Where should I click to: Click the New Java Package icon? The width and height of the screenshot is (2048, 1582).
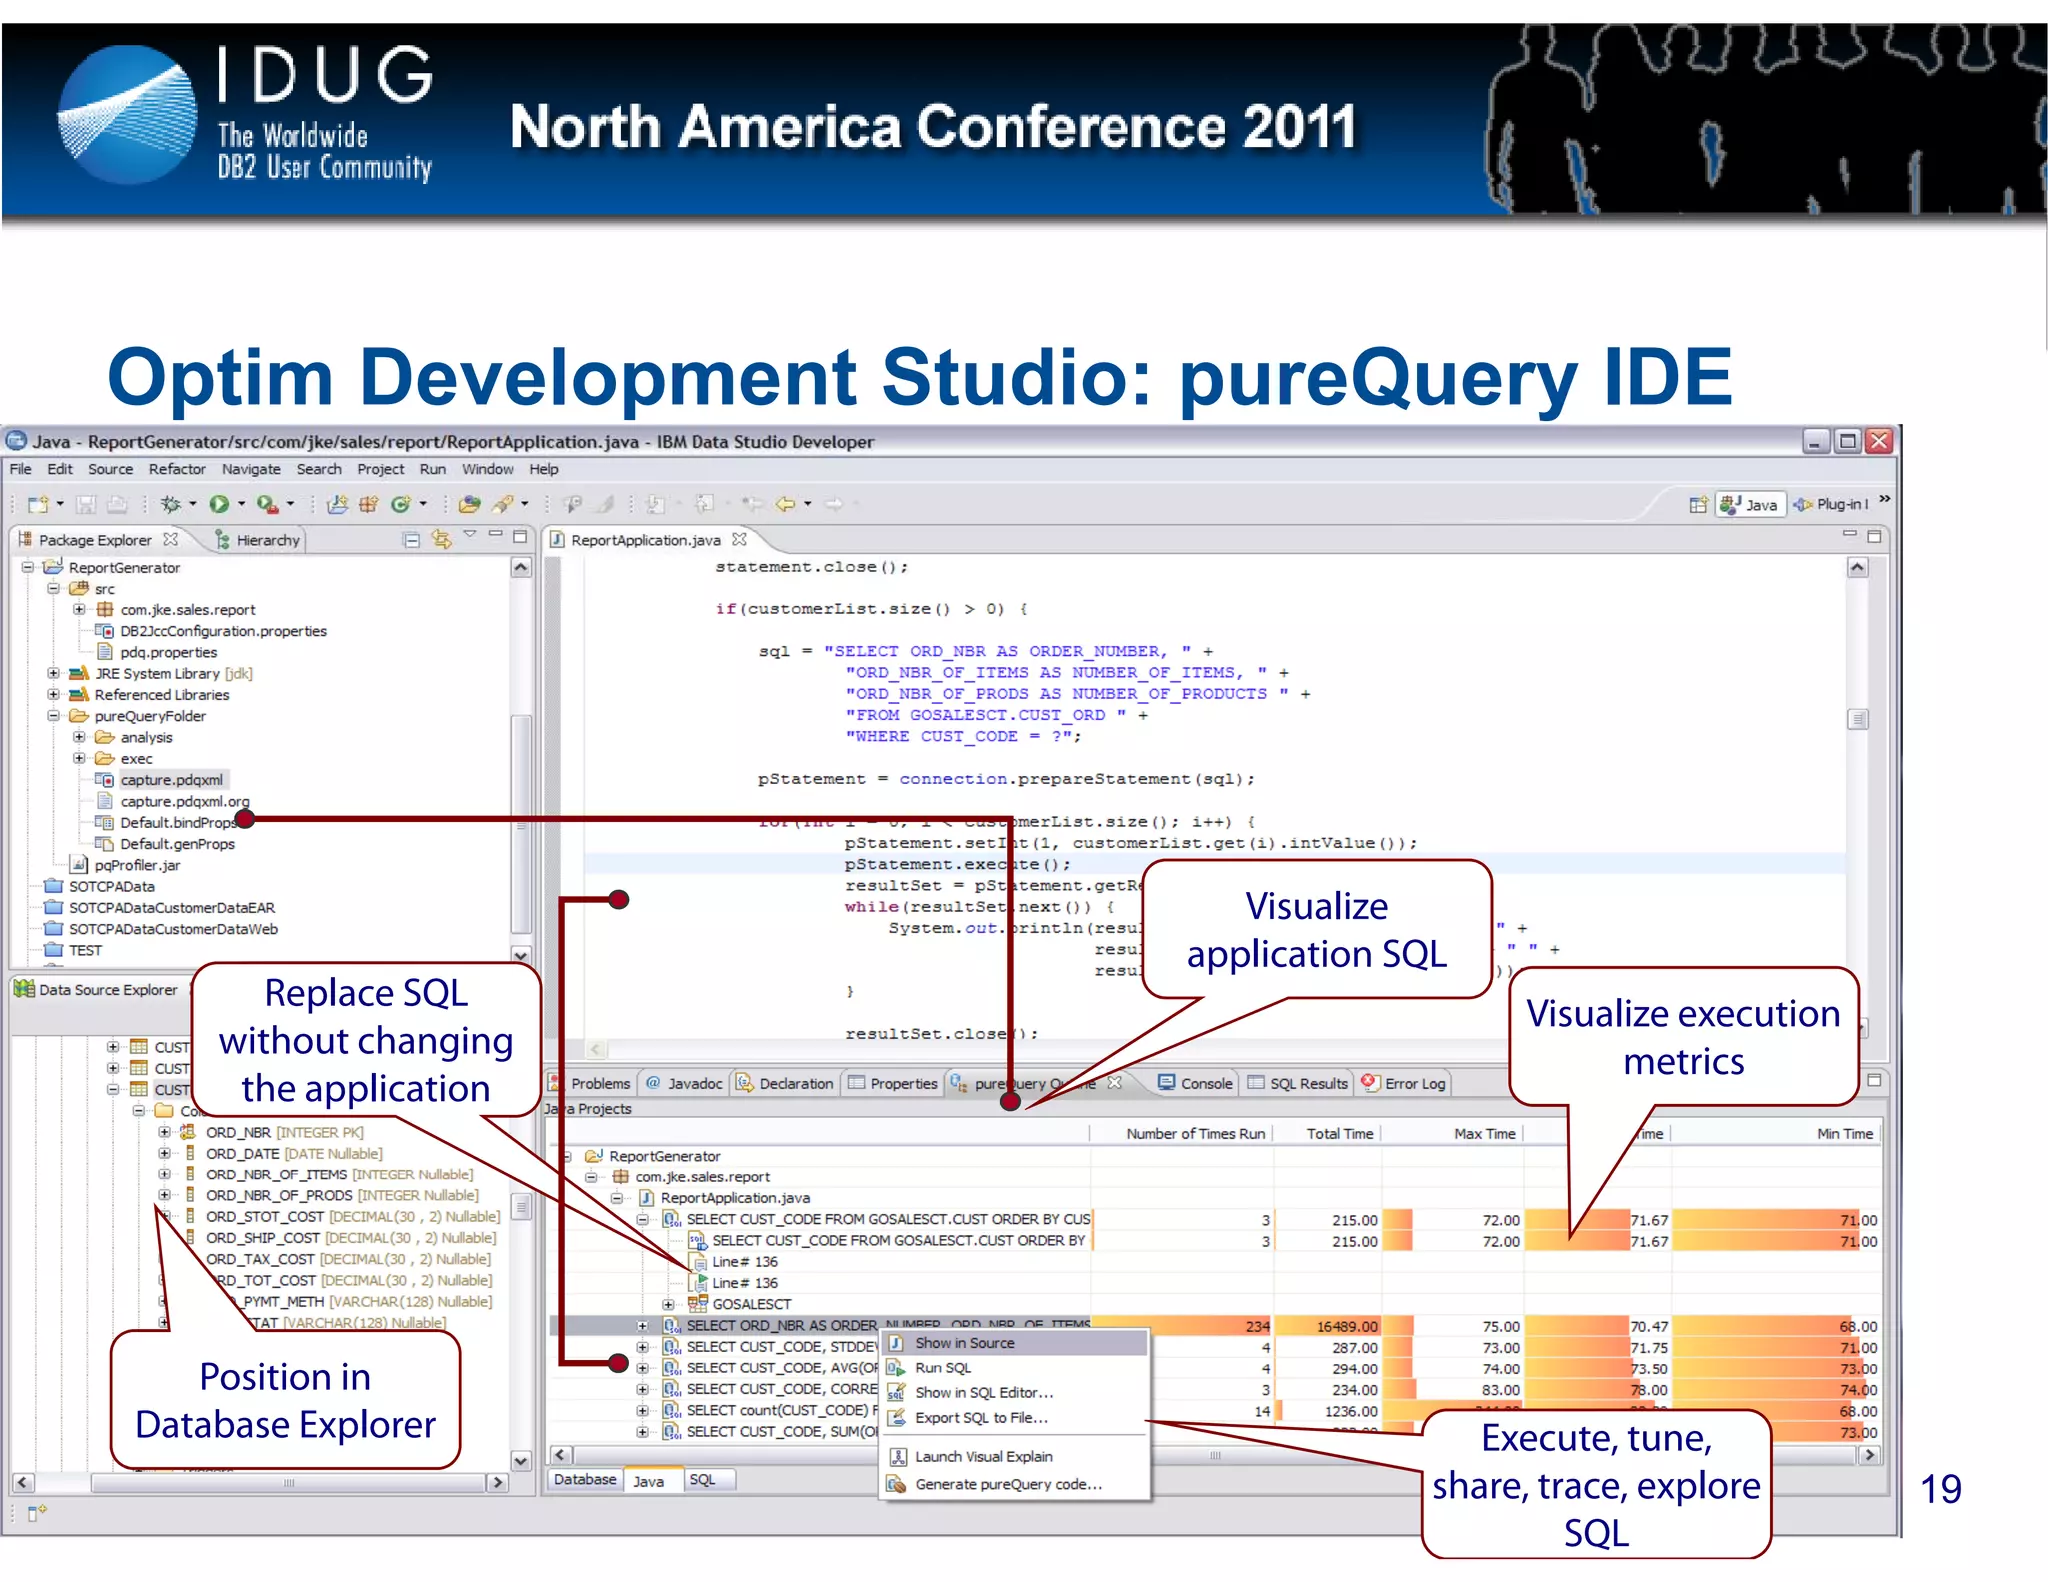point(369,504)
